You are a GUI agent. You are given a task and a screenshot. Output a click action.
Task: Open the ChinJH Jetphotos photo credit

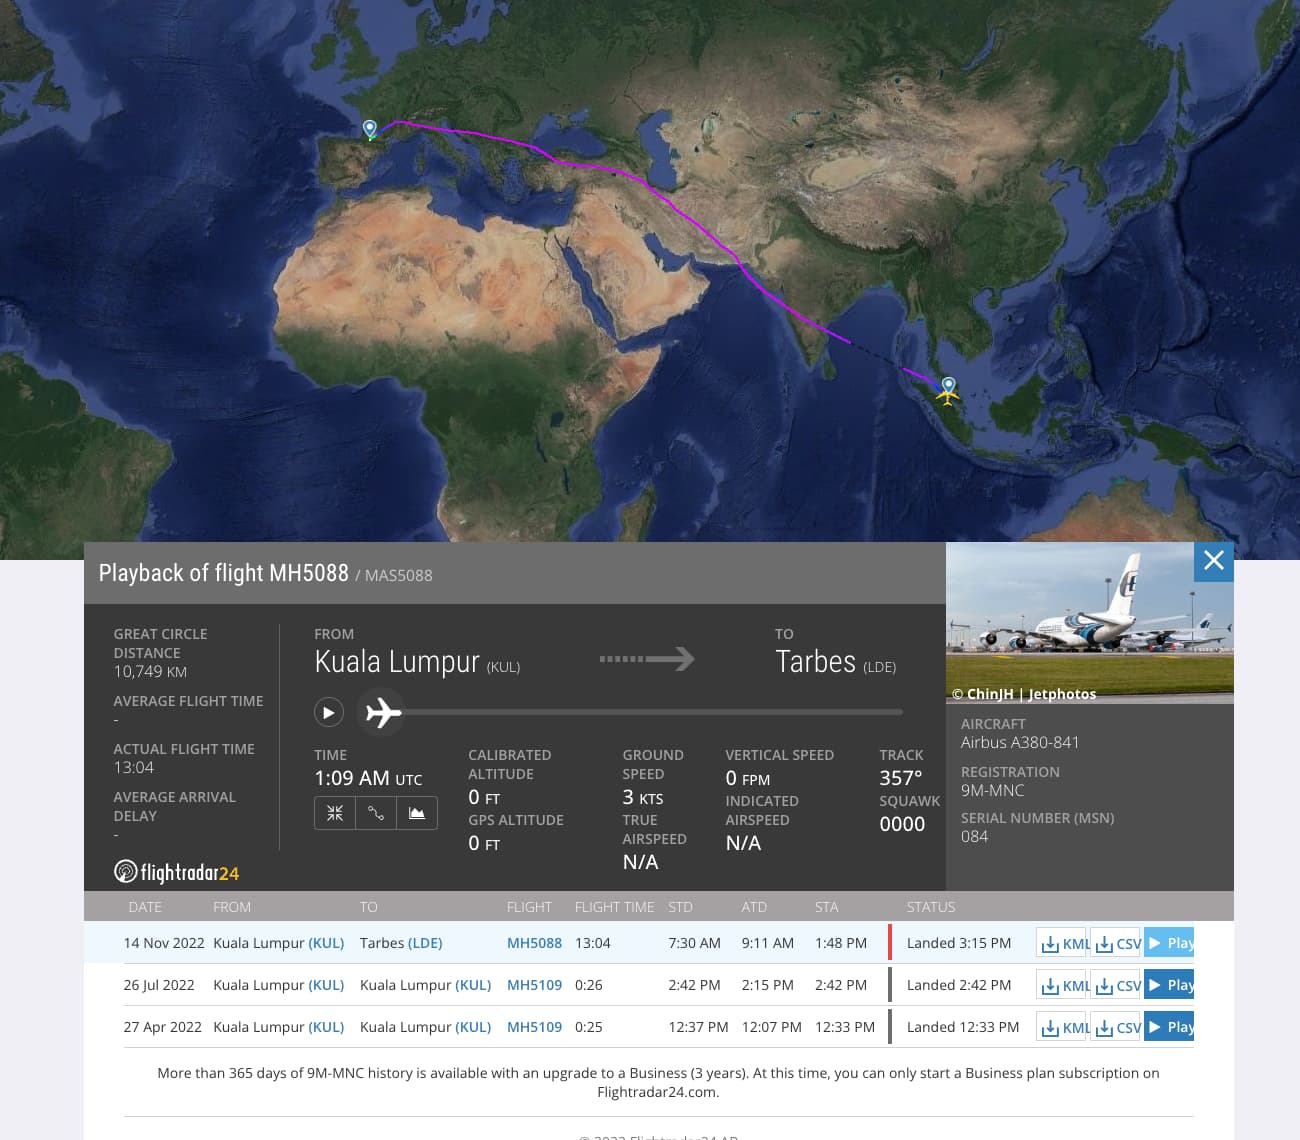point(1024,694)
